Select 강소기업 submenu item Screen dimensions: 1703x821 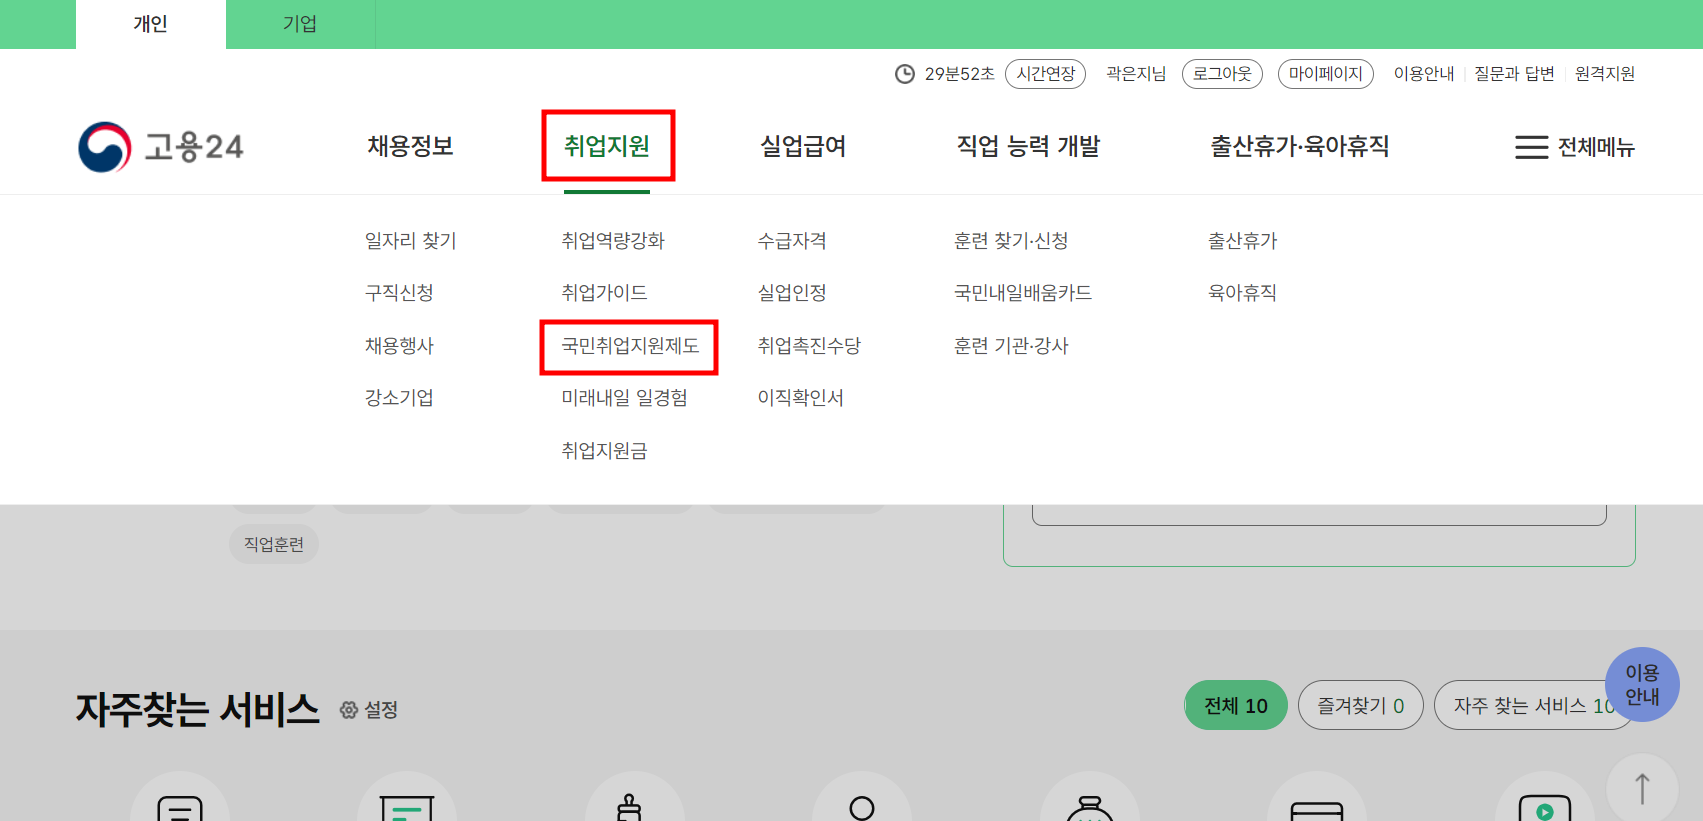(399, 398)
